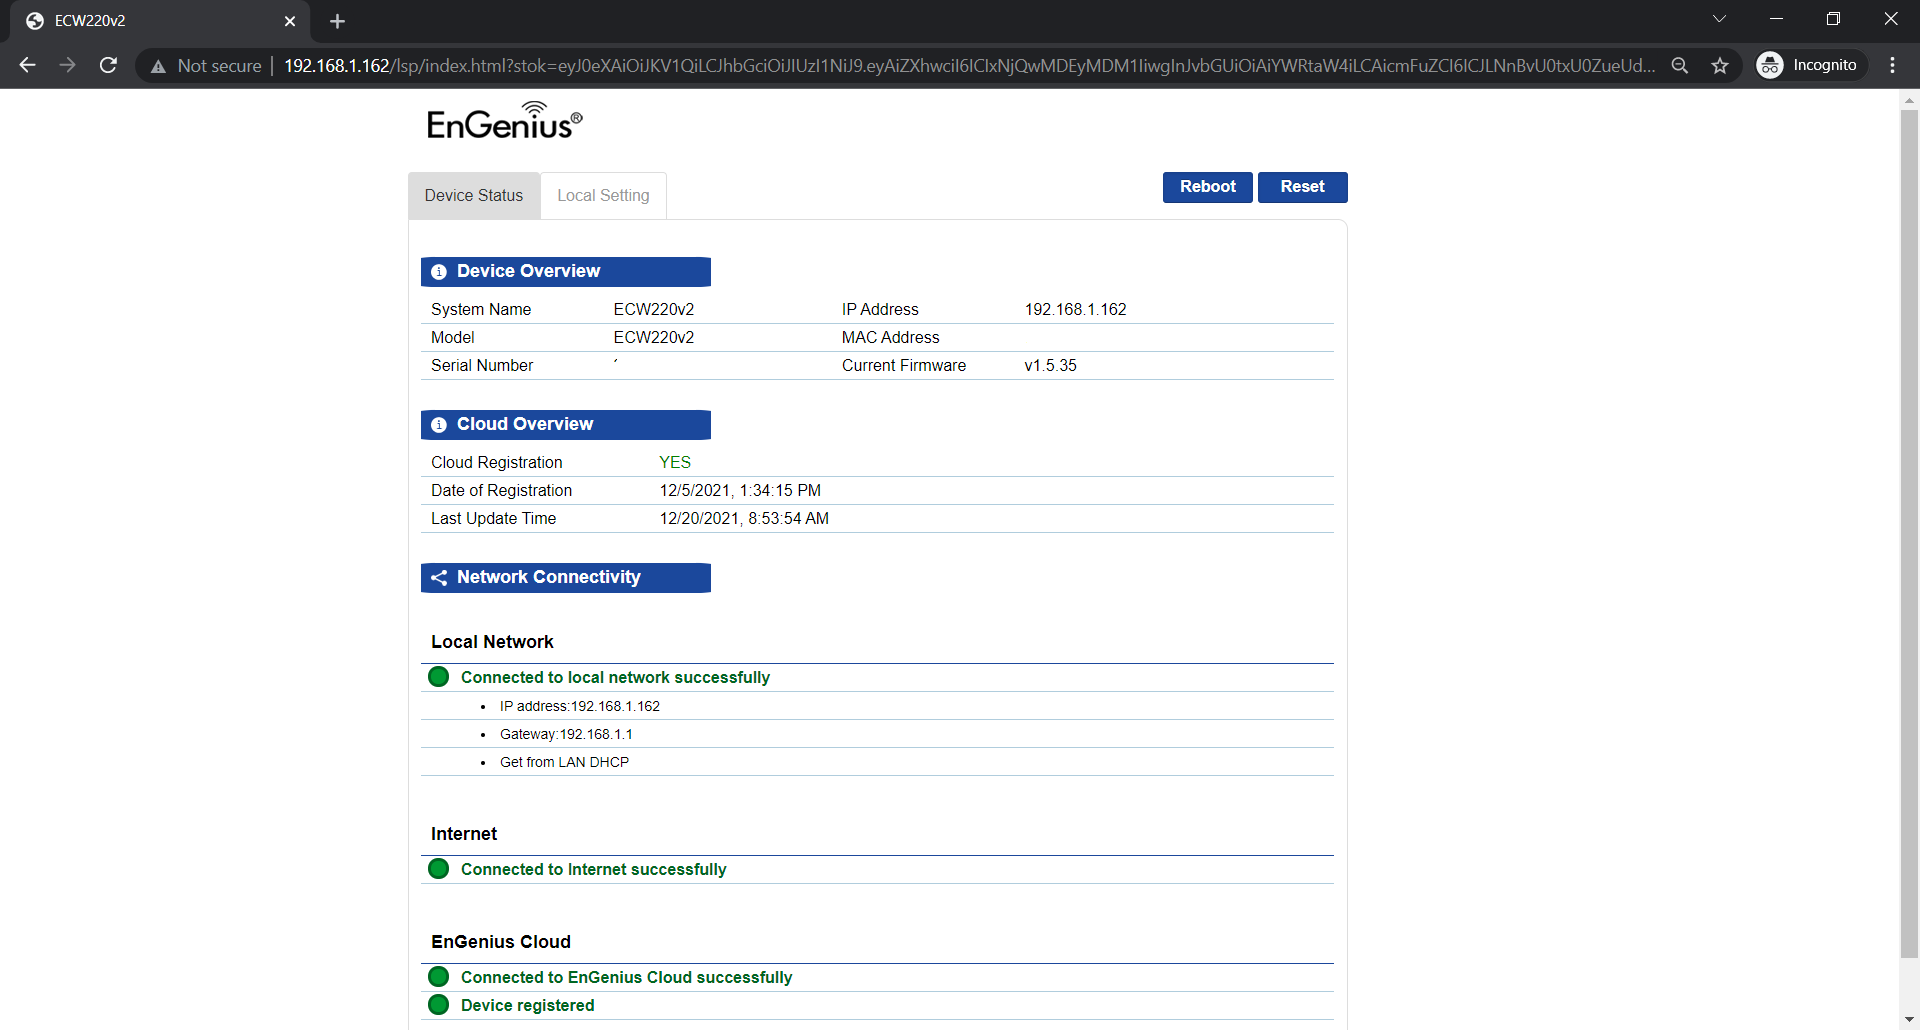Open the tab search dropdown arrow
Screen dimensions: 1920x1030
click(x=1720, y=19)
